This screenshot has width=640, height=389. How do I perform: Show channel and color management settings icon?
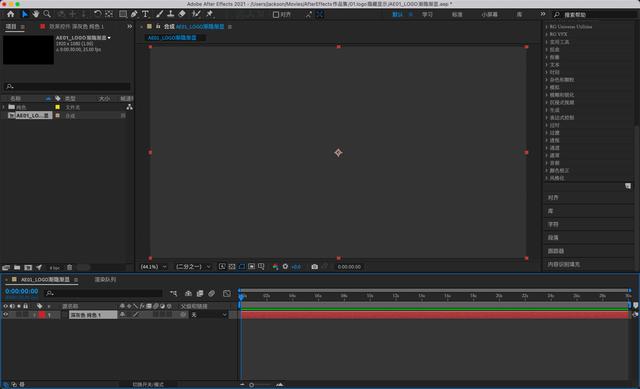click(x=276, y=267)
